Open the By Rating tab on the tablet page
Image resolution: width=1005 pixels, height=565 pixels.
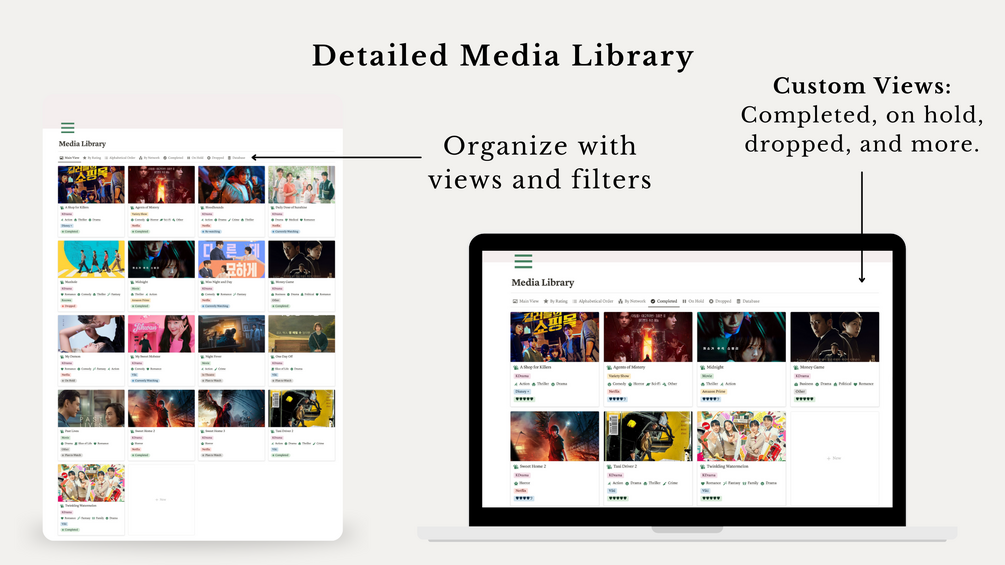[x=92, y=158]
